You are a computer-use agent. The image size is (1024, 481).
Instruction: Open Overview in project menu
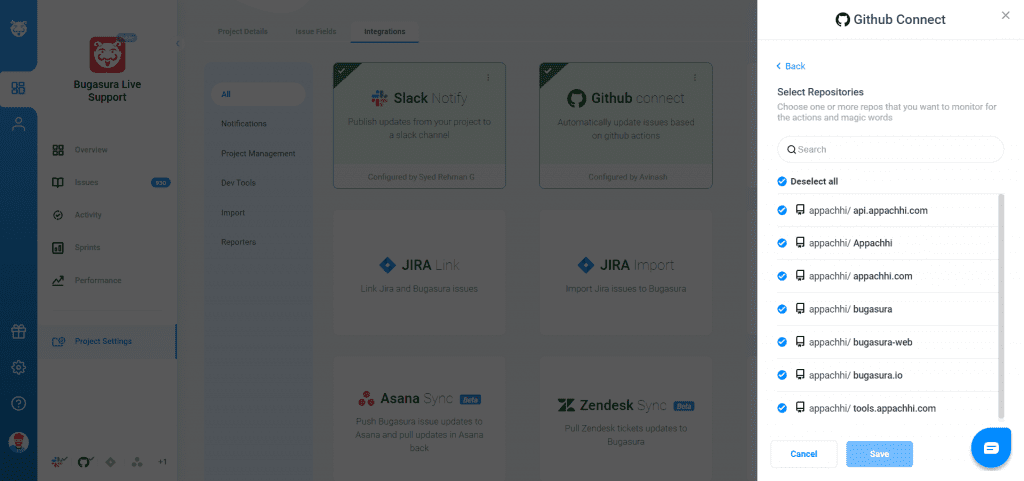click(91, 150)
